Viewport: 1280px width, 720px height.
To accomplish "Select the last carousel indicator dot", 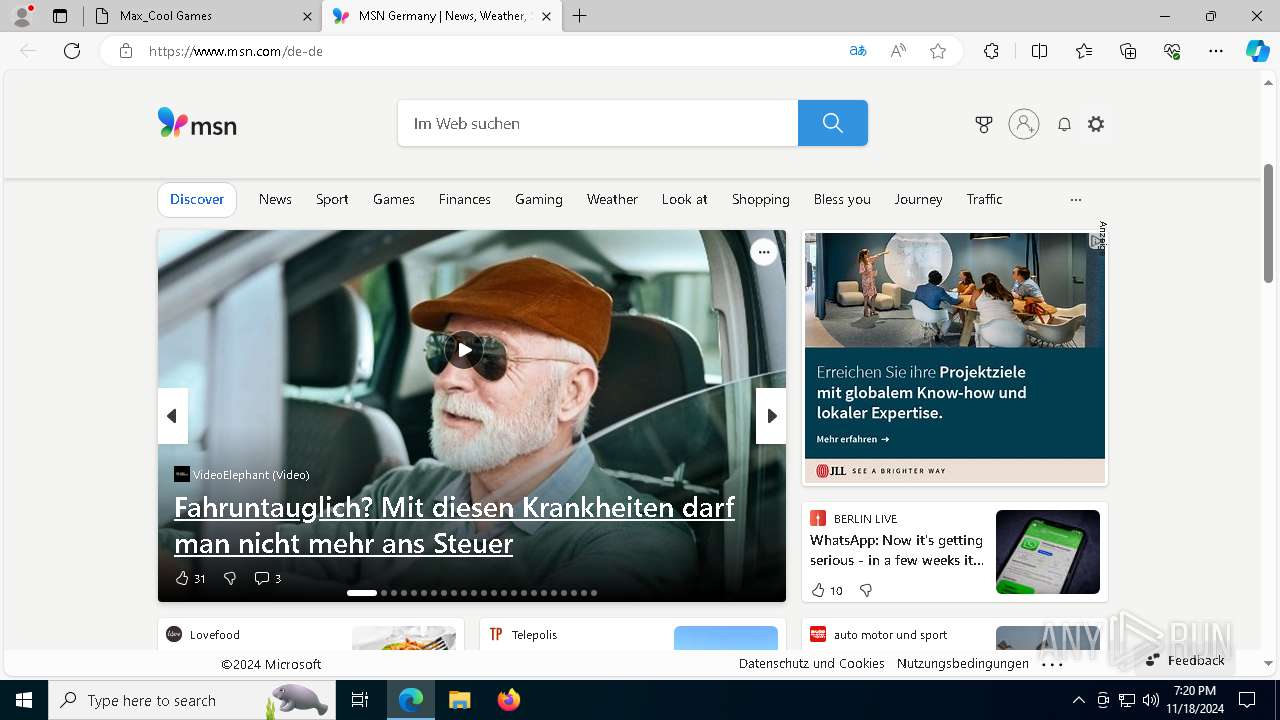I will [x=594, y=593].
